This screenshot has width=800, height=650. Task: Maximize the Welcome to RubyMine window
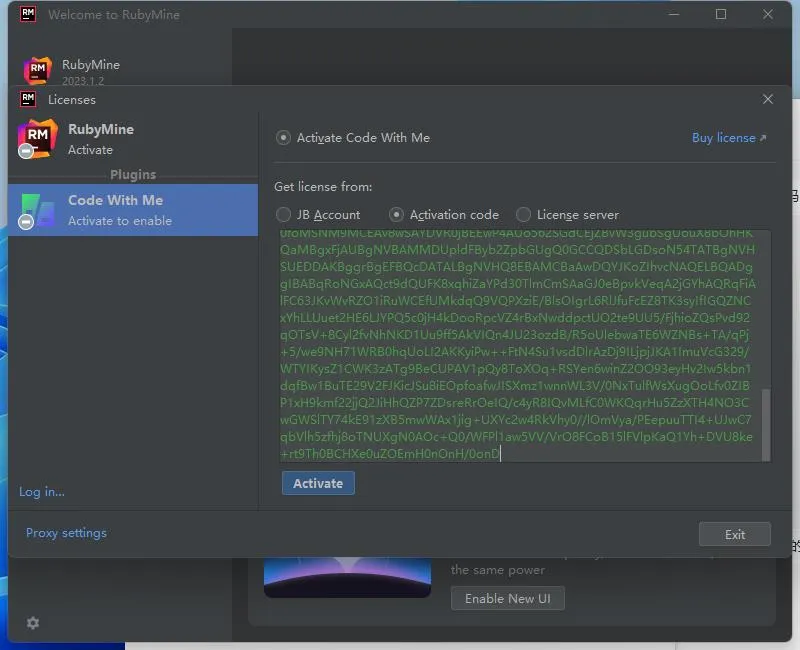721,14
